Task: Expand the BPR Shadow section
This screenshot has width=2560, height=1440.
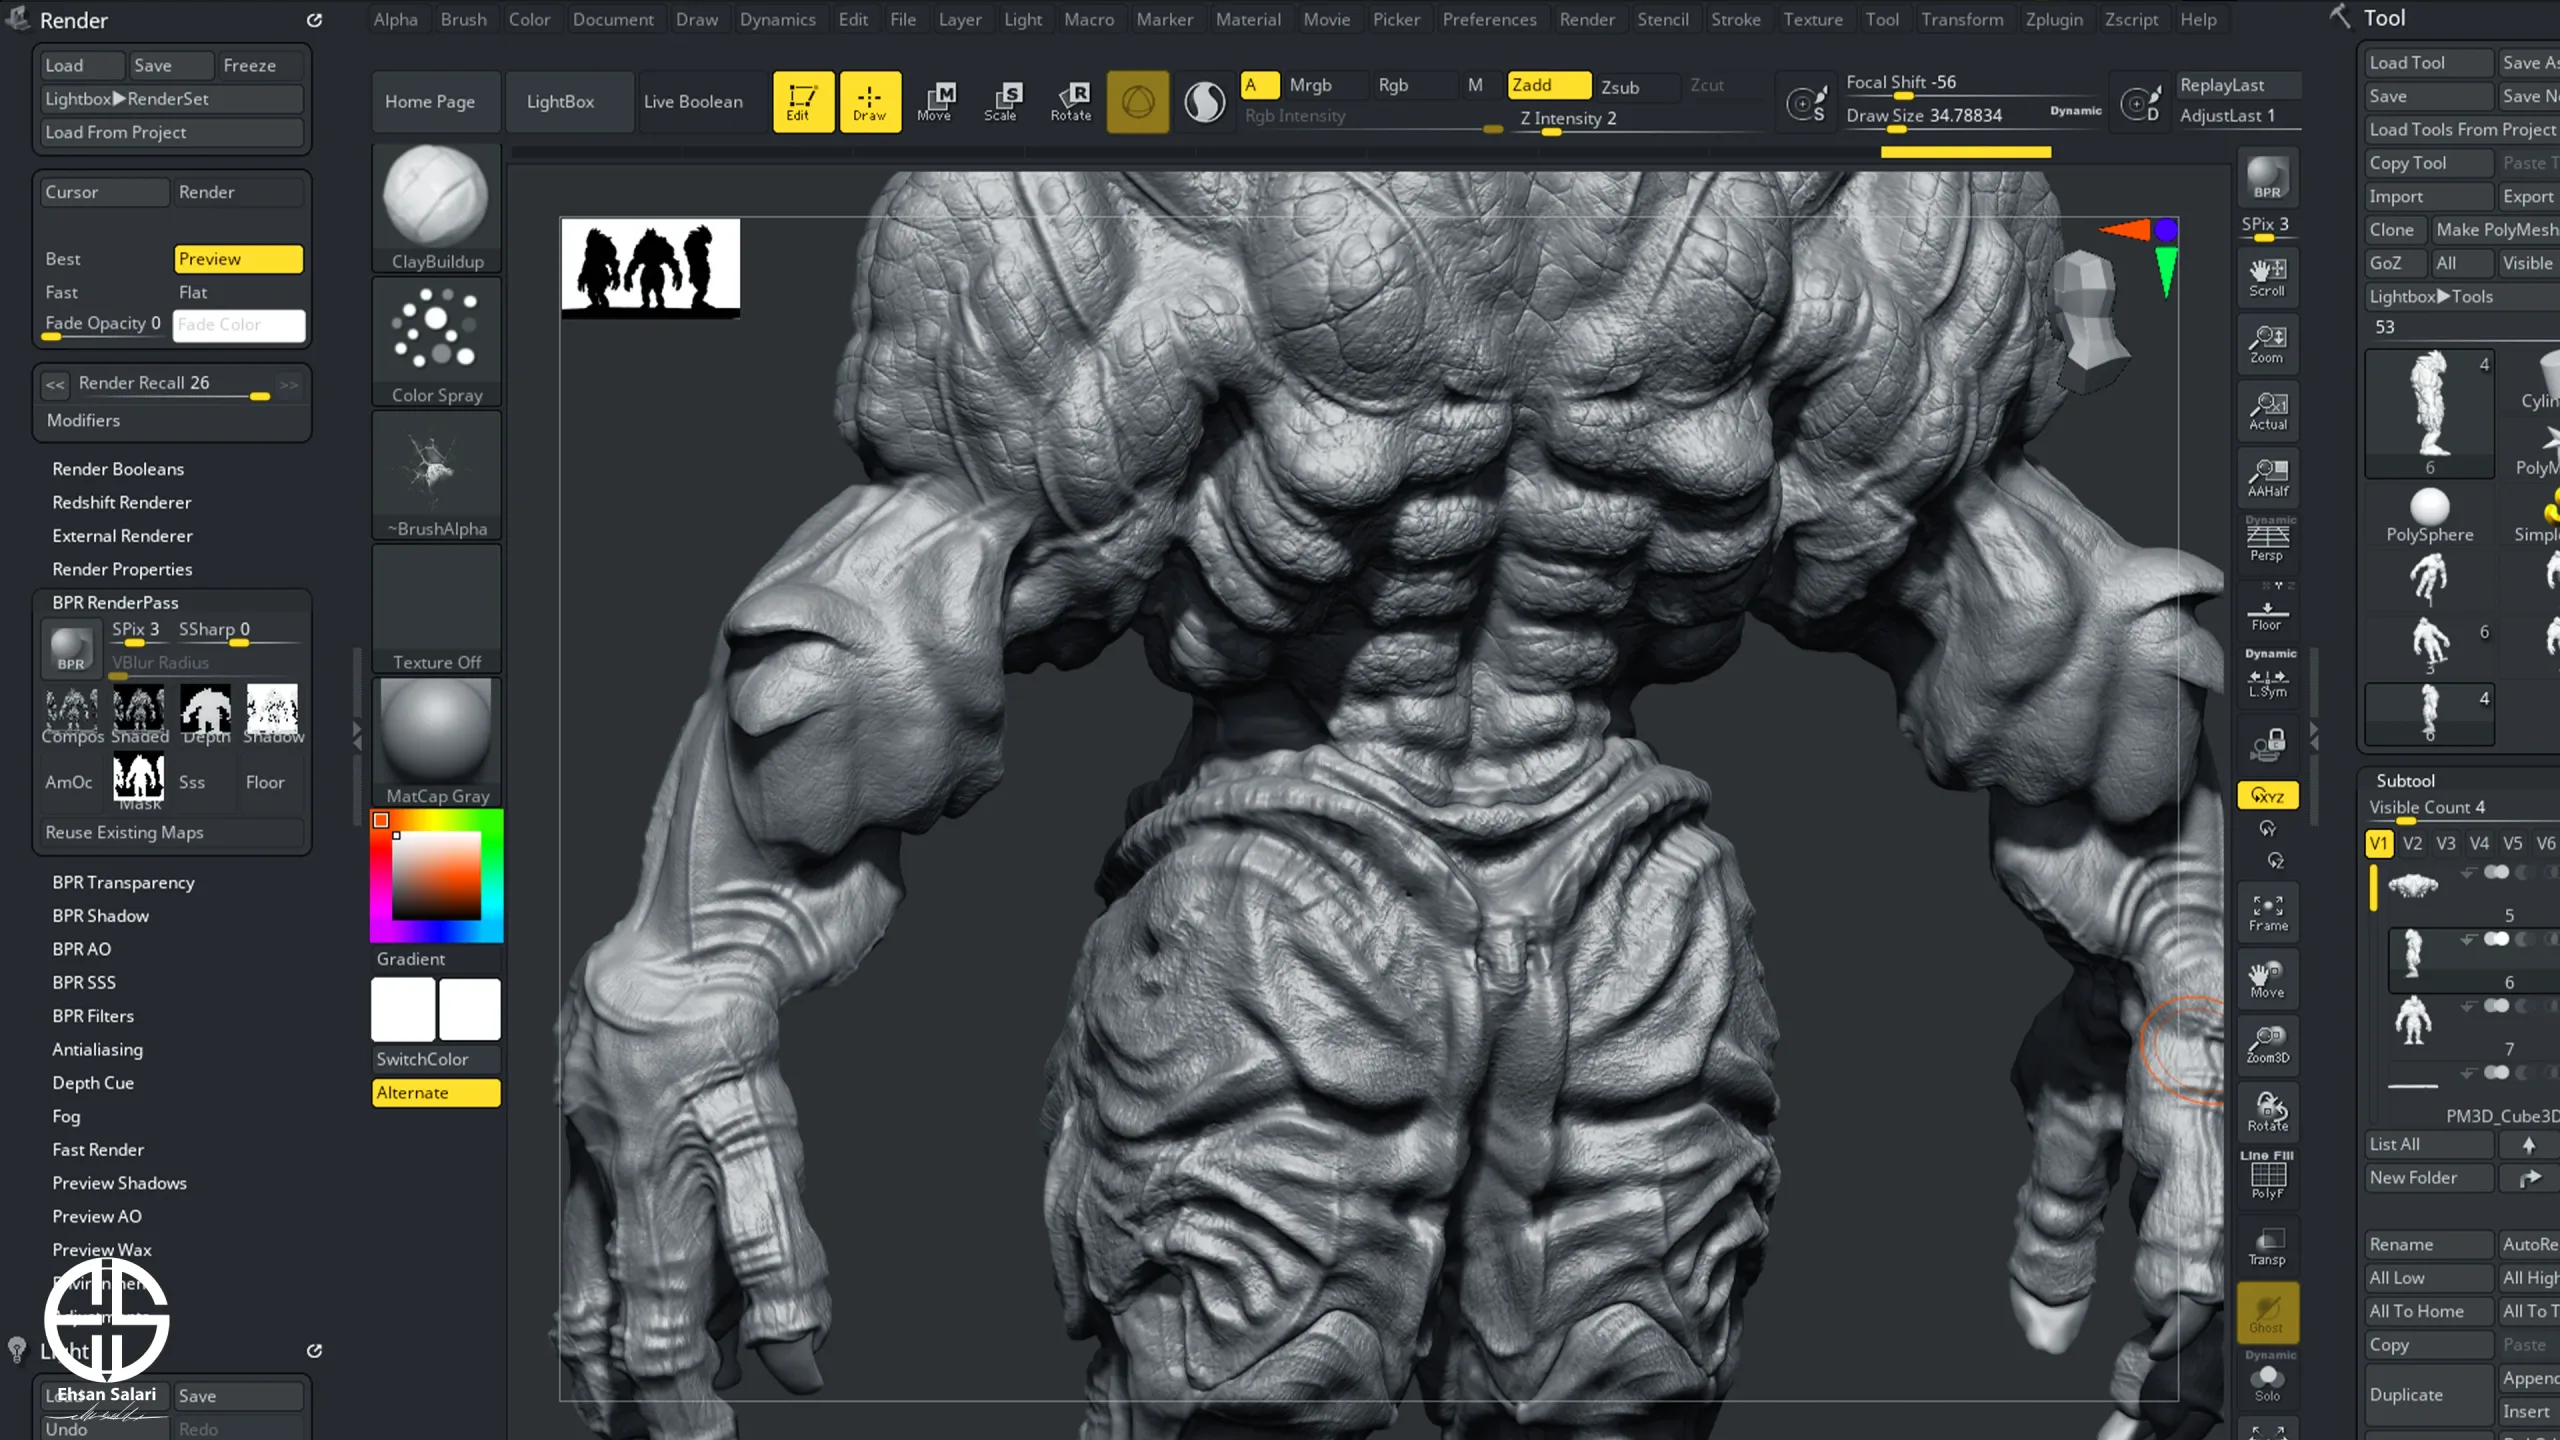Action: [100, 916]
